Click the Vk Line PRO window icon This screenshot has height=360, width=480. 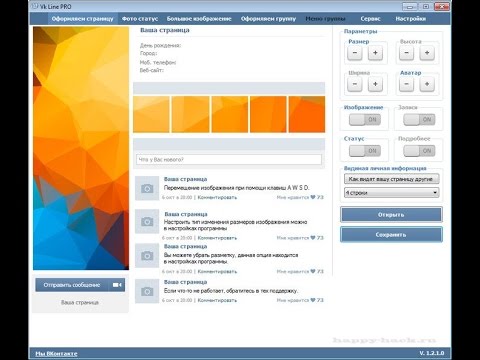pos(34,6)
